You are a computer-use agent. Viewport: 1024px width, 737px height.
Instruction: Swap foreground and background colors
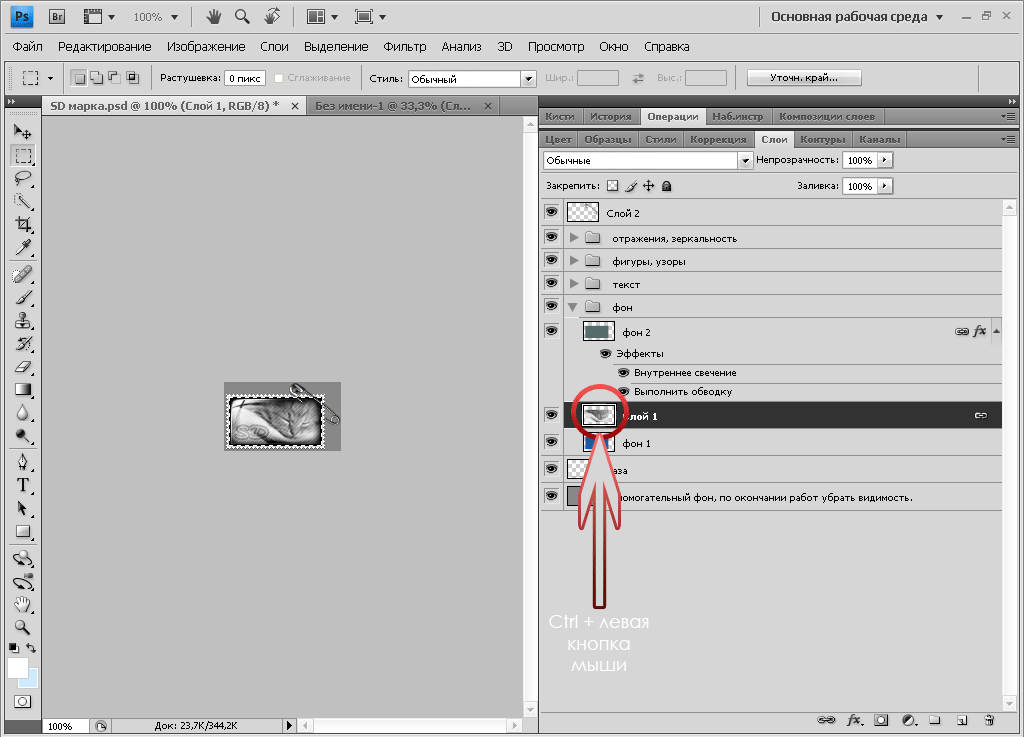(31, 648)
